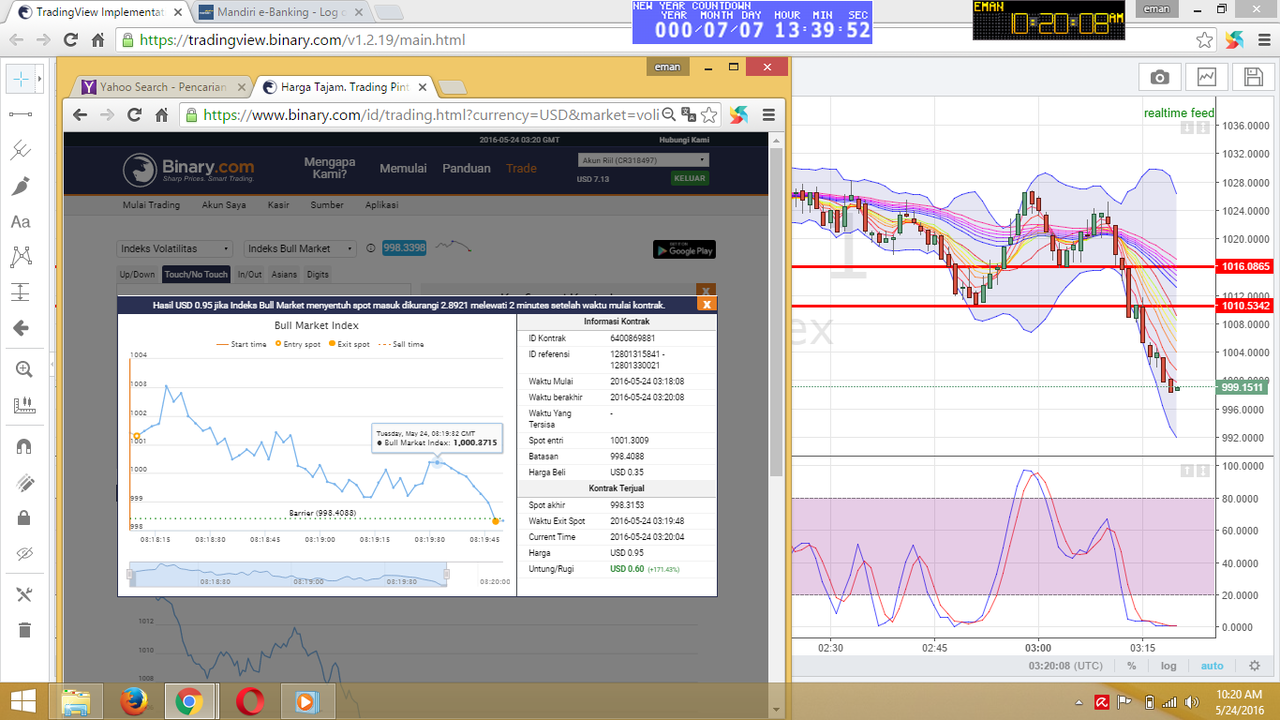This screenshot has width=1280, height=720.
Task: Go to the Trade menu item
Action: (x=521, y=168)
